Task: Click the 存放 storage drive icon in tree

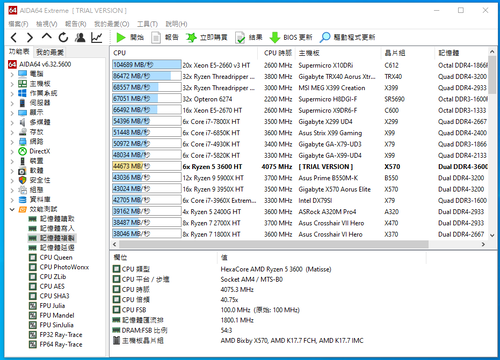Action: coord(22,132)
